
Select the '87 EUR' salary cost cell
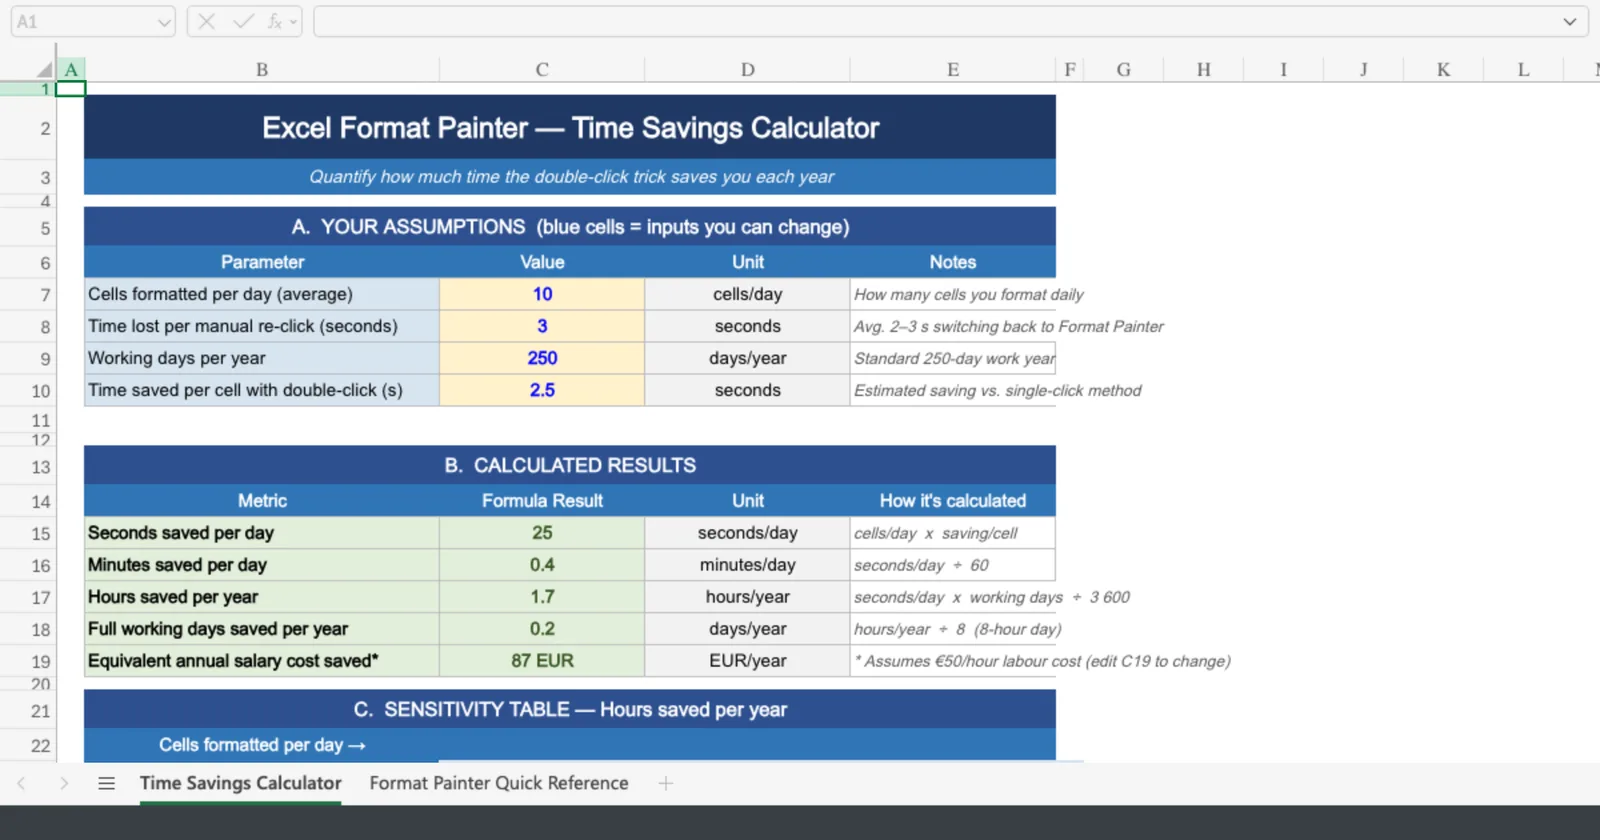point(542,661)
